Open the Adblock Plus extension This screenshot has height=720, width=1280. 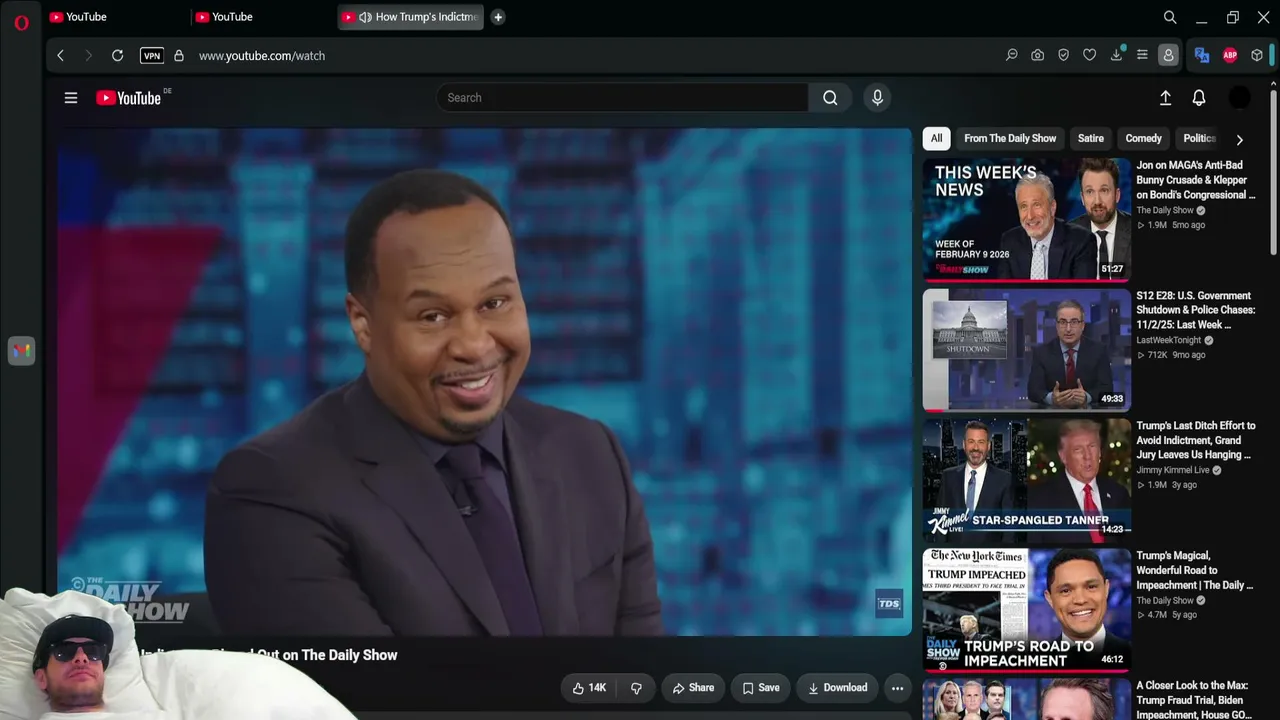1230,56
